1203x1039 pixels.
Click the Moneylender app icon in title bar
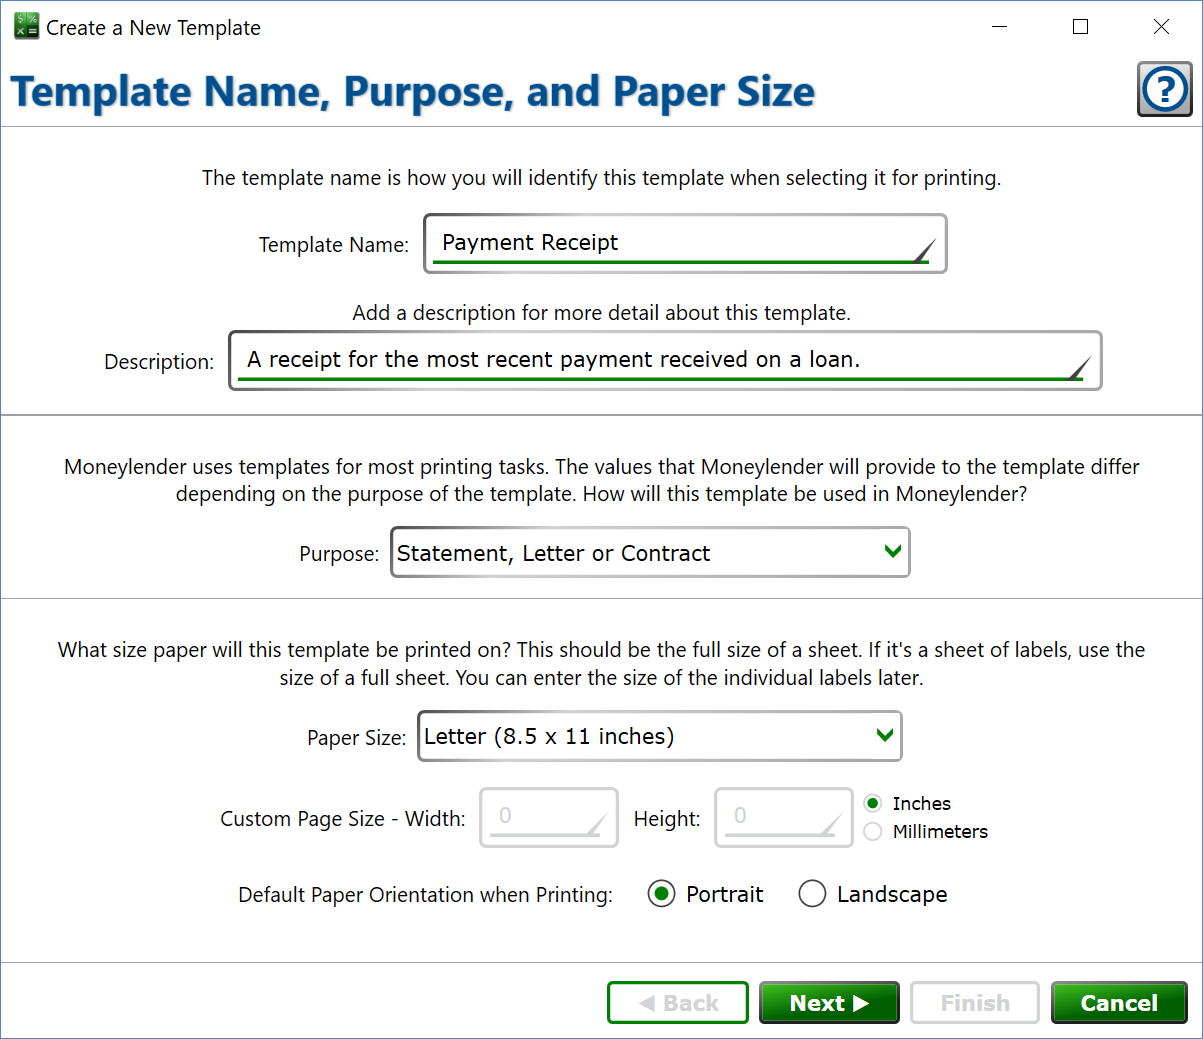point(26,27)
